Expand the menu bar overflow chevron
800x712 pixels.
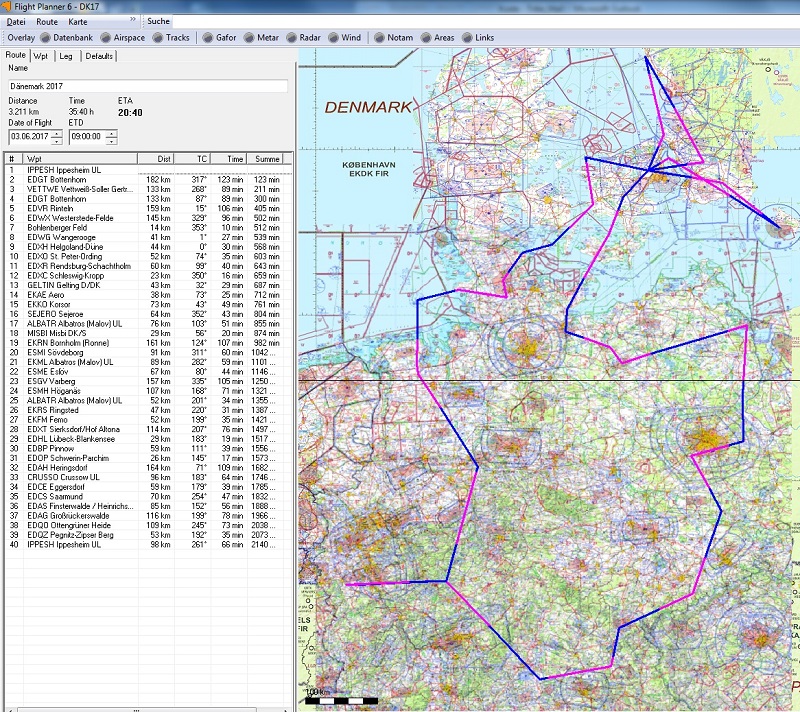tap(134, 20)
